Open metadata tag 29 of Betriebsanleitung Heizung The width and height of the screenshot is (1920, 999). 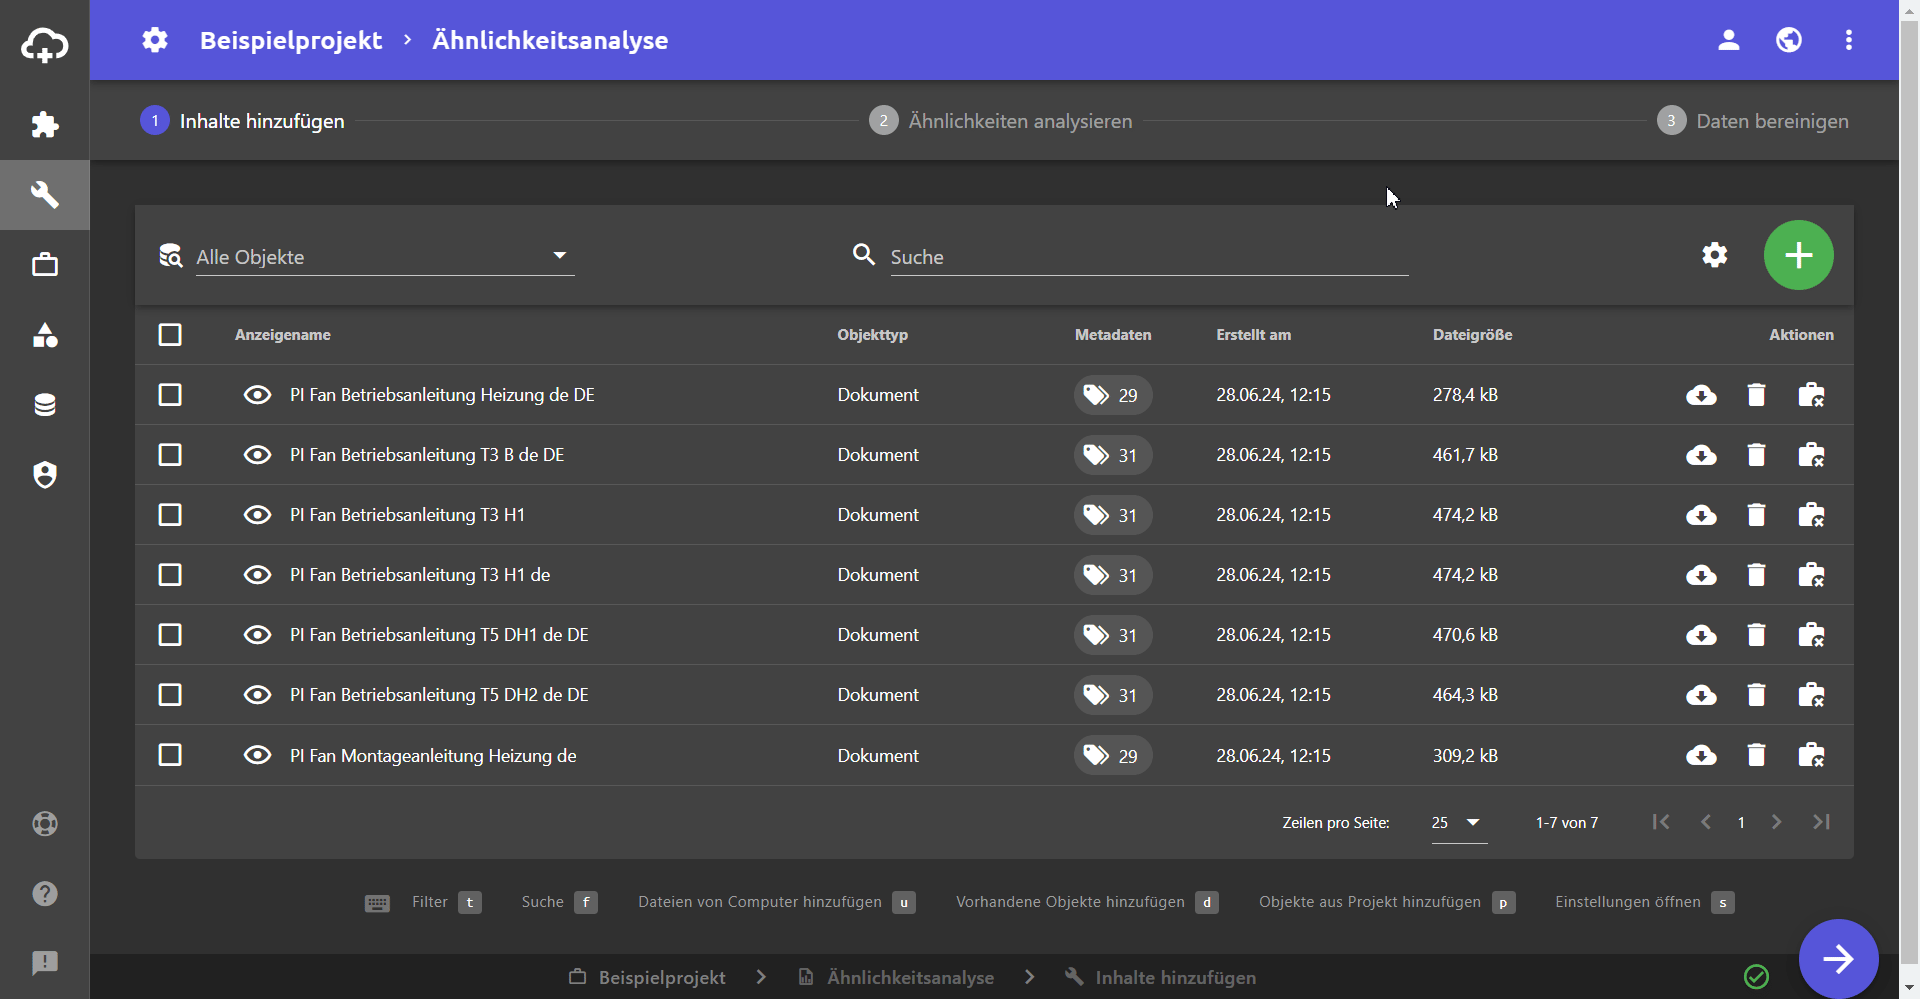1113,395
